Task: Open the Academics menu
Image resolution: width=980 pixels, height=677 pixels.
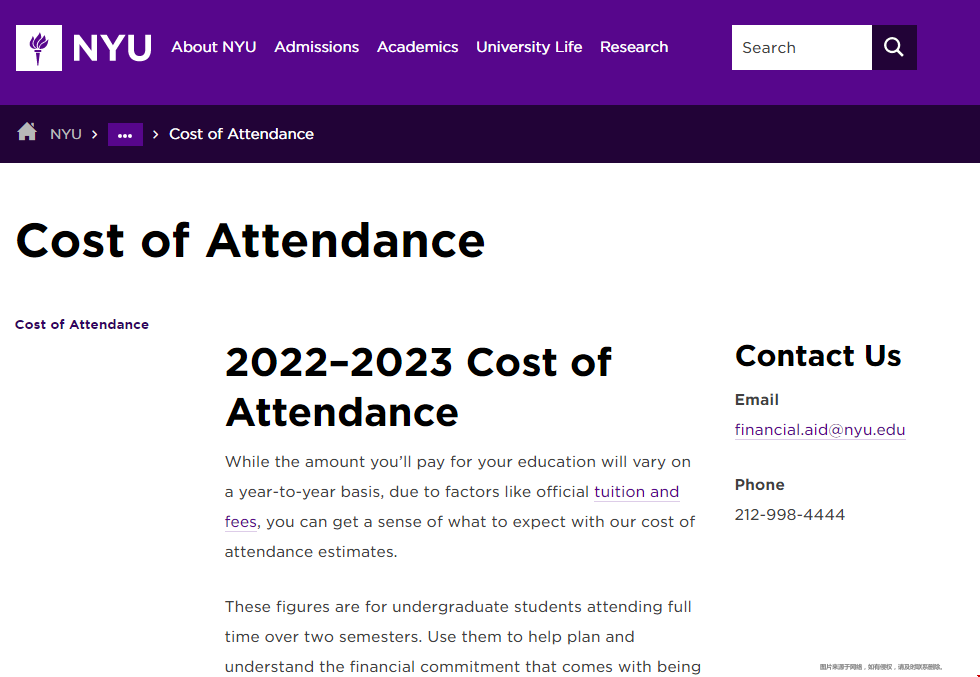Action: click(x=418, y=47)
